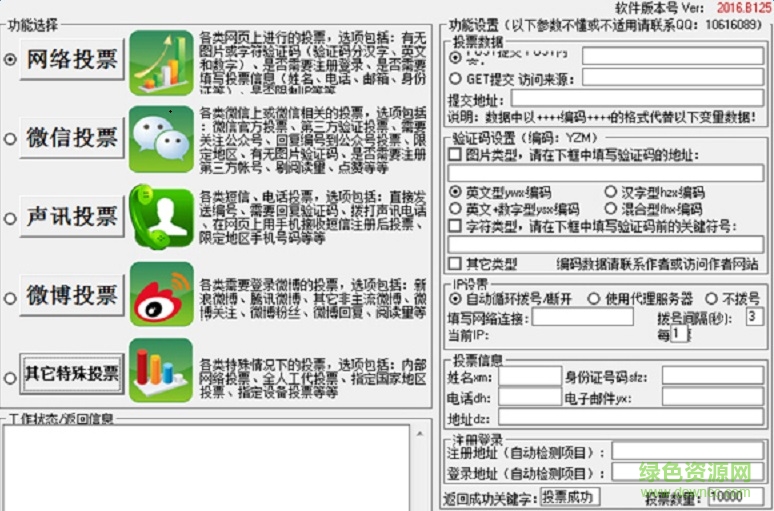Select the radio button beside 网络投票
774x511 pixels.
(x=10, y=60)
